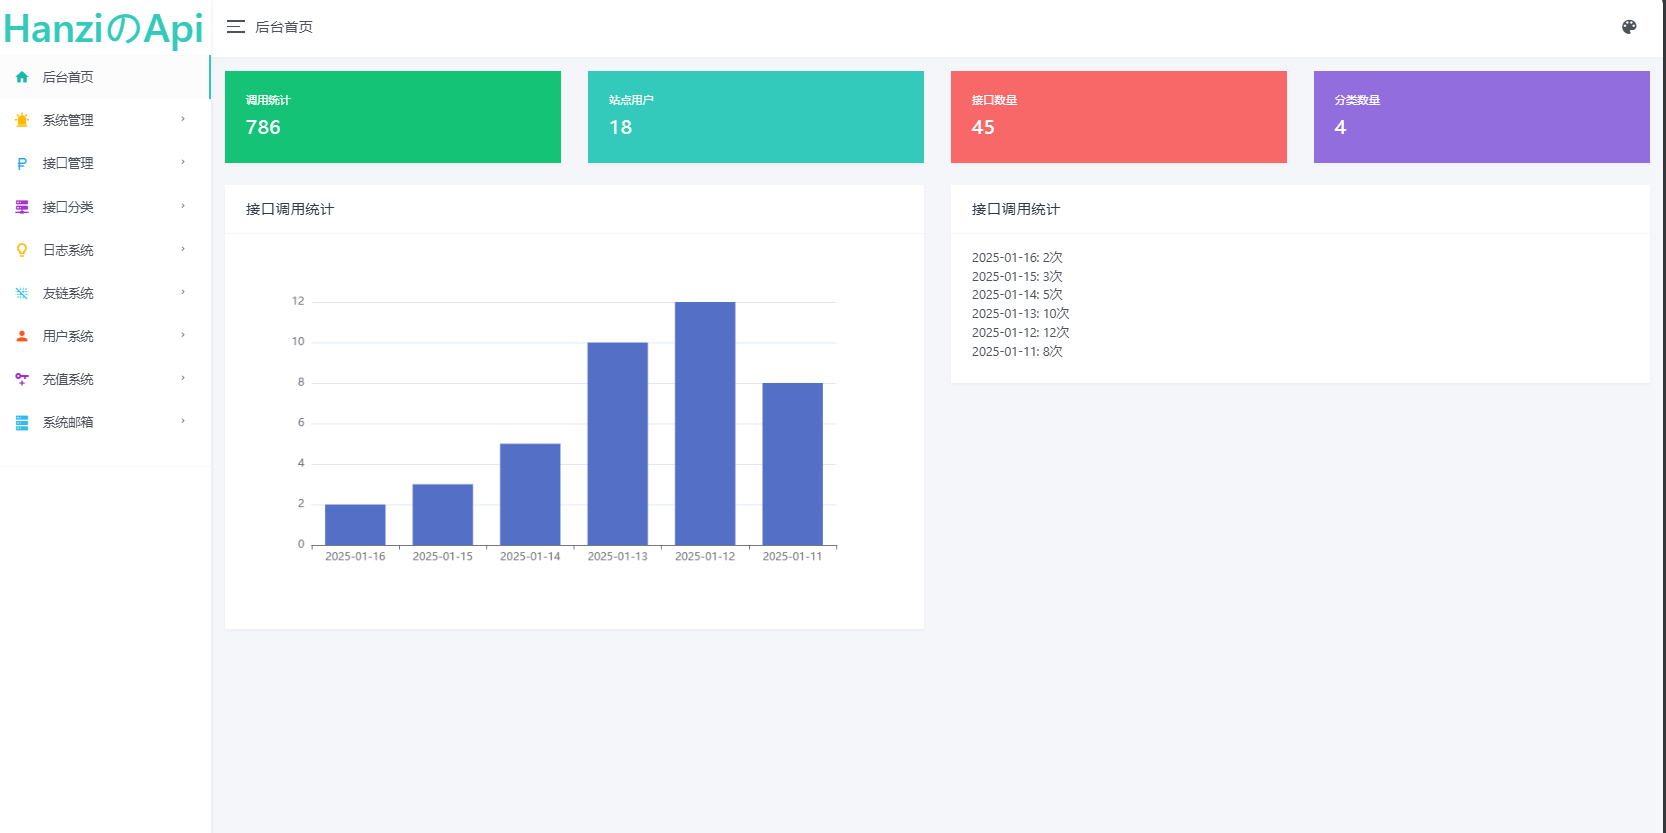
Task: Click the 2025-01-13 bar in chart
Action: [x=618, y=444]
